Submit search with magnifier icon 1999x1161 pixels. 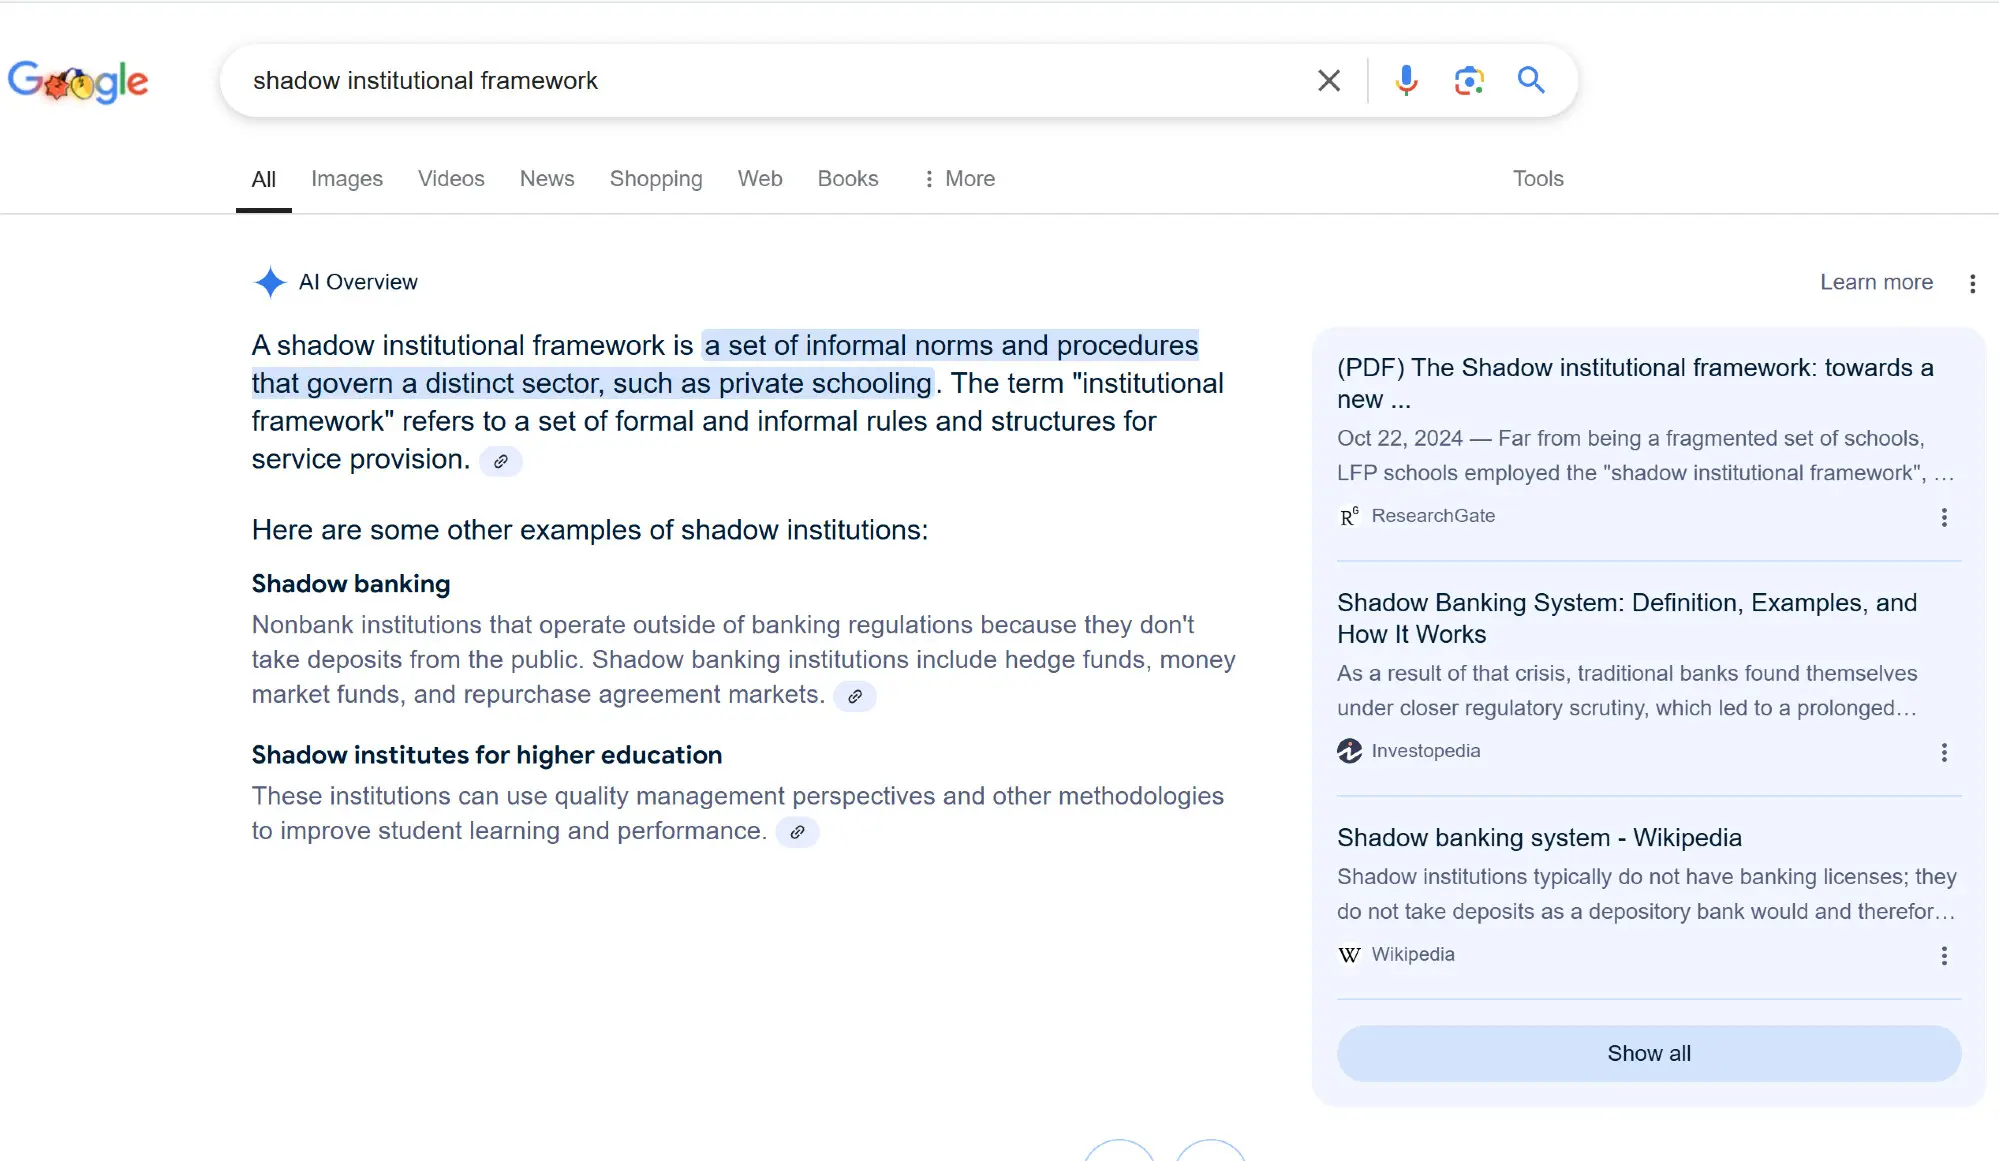click(x=1531, y=80)
